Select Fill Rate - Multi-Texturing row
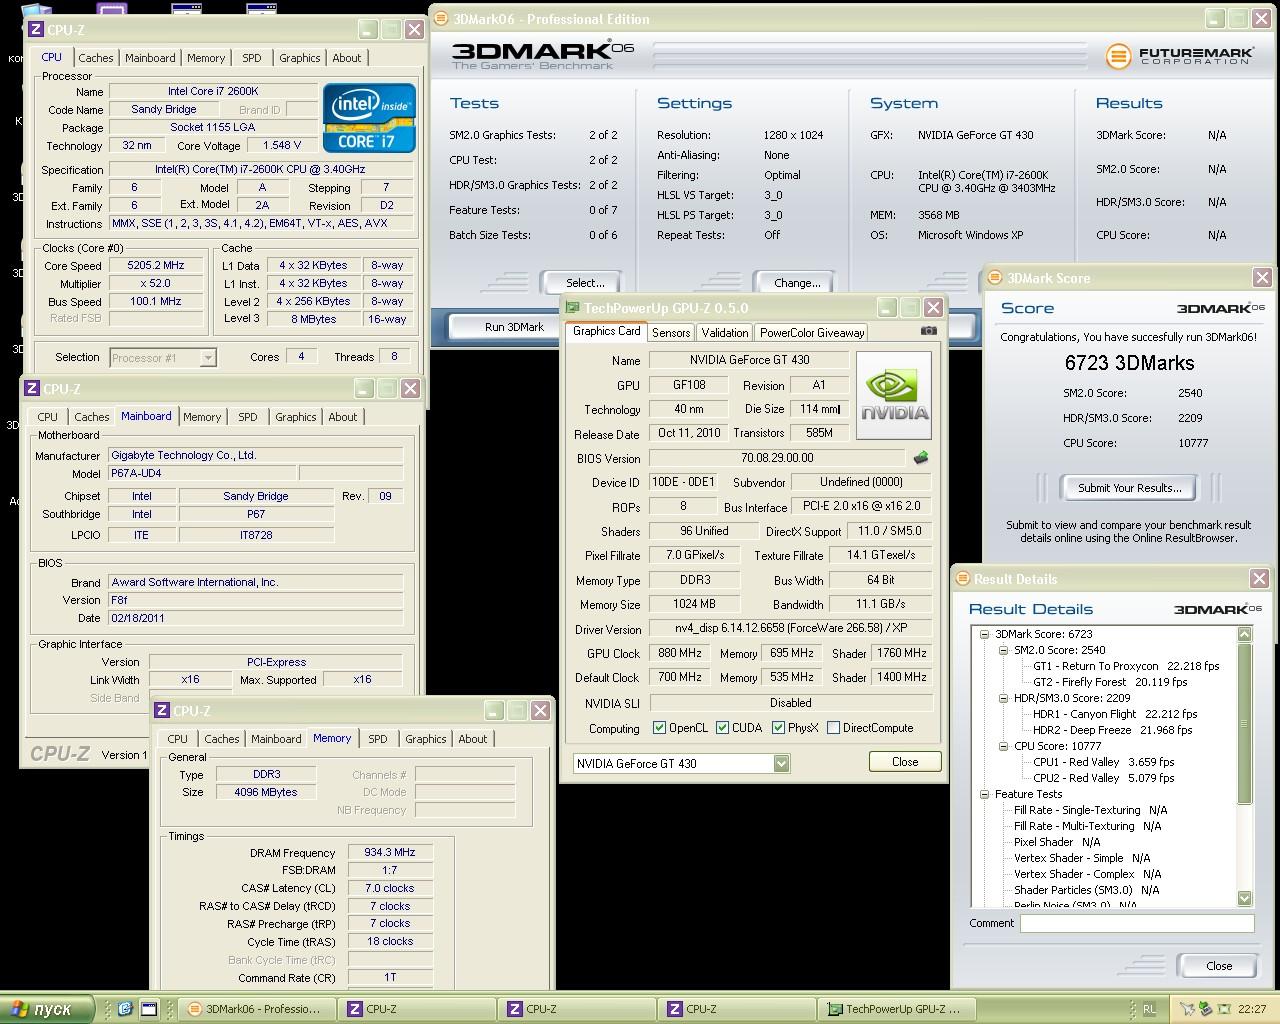This screenshot has width=1280, height=1024. point(1087,826)
